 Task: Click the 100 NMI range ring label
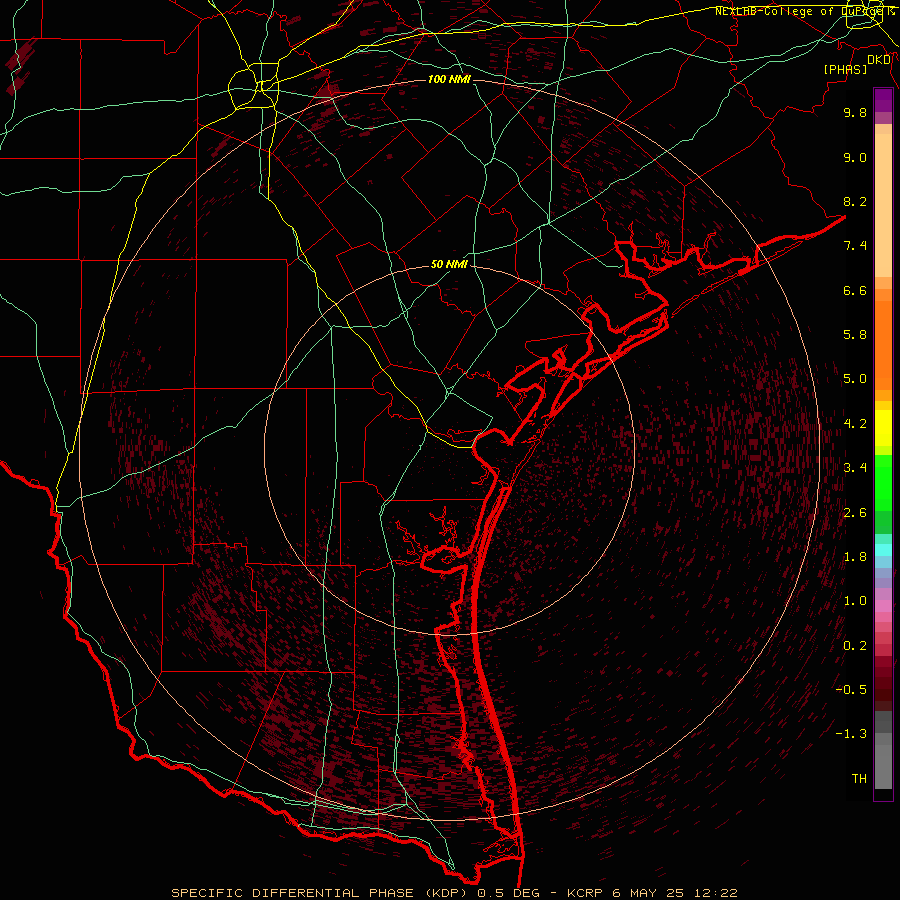click(449, 79)
